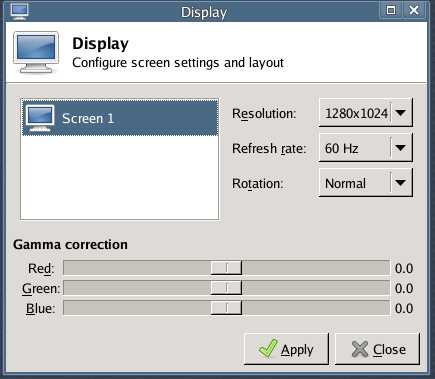The image size is (435, 379).
Task: Click the Green gamma slider handle
Action: (x=226, y=288)
